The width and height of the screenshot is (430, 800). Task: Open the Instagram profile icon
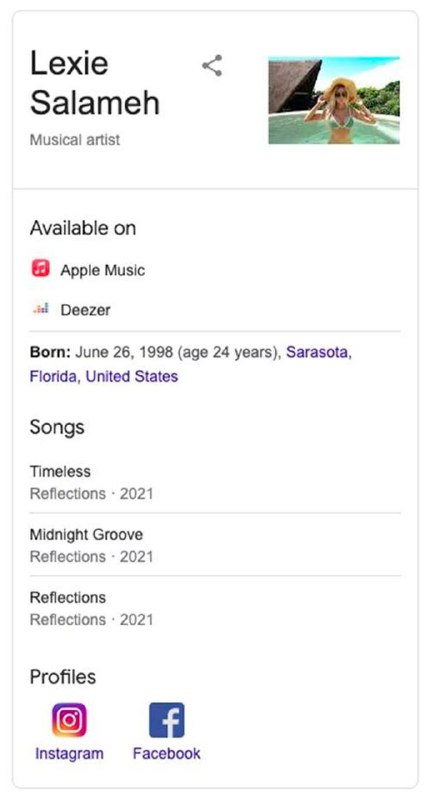(69, 720)
